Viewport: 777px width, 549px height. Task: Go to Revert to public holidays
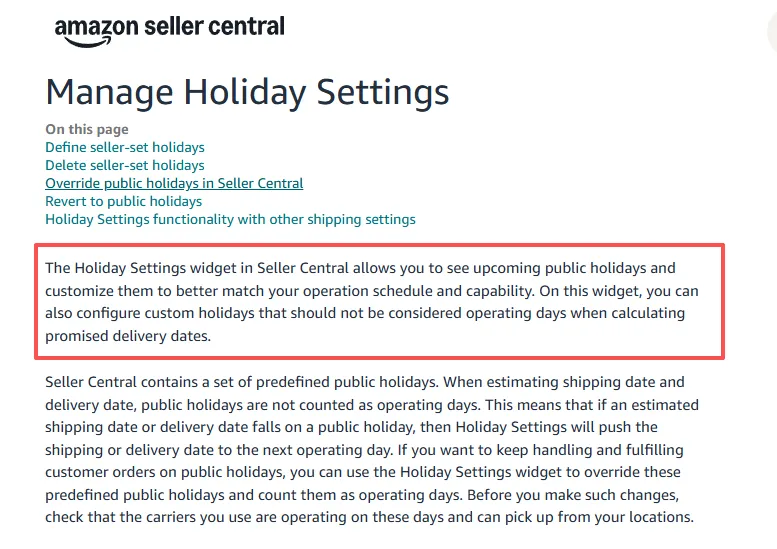(x=124, y=201)
